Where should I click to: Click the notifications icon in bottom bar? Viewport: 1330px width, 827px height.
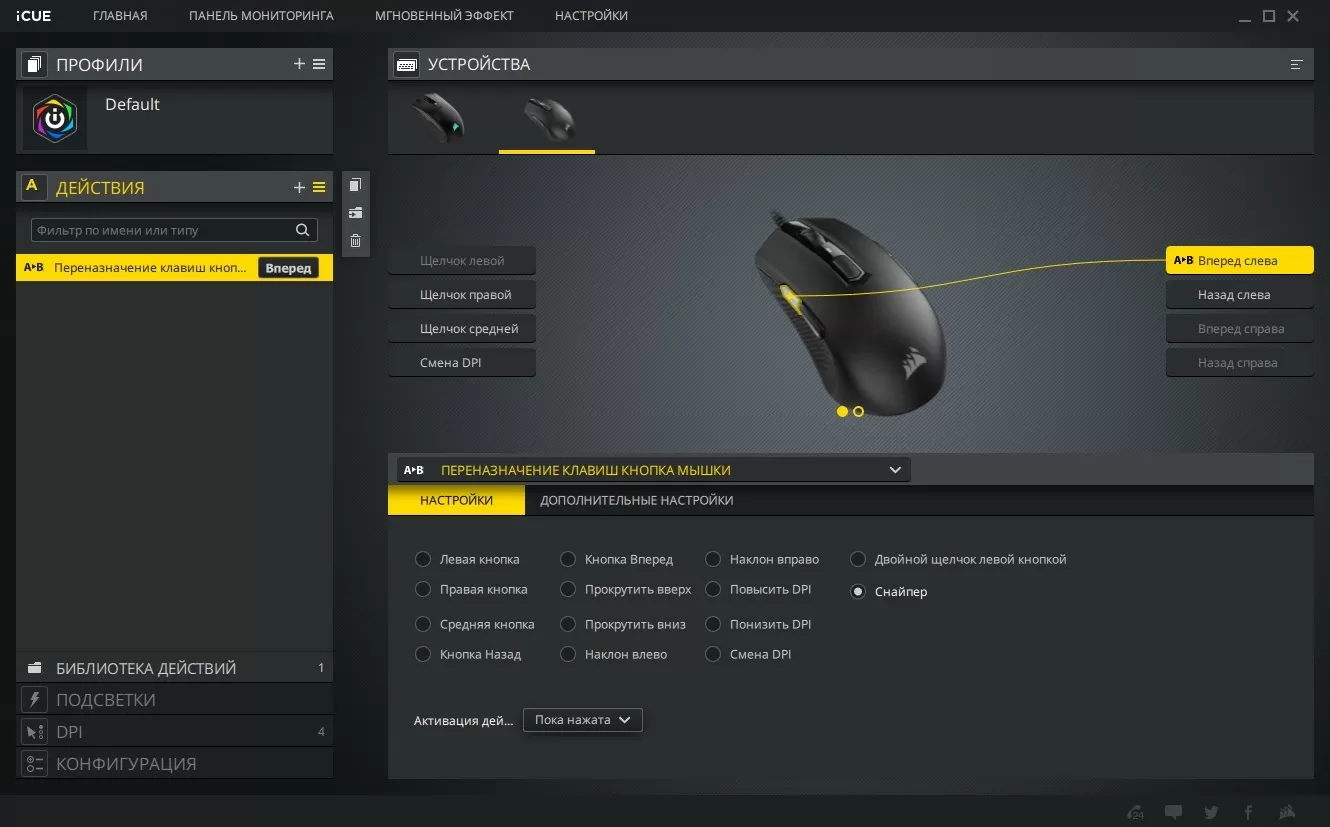1135,812
